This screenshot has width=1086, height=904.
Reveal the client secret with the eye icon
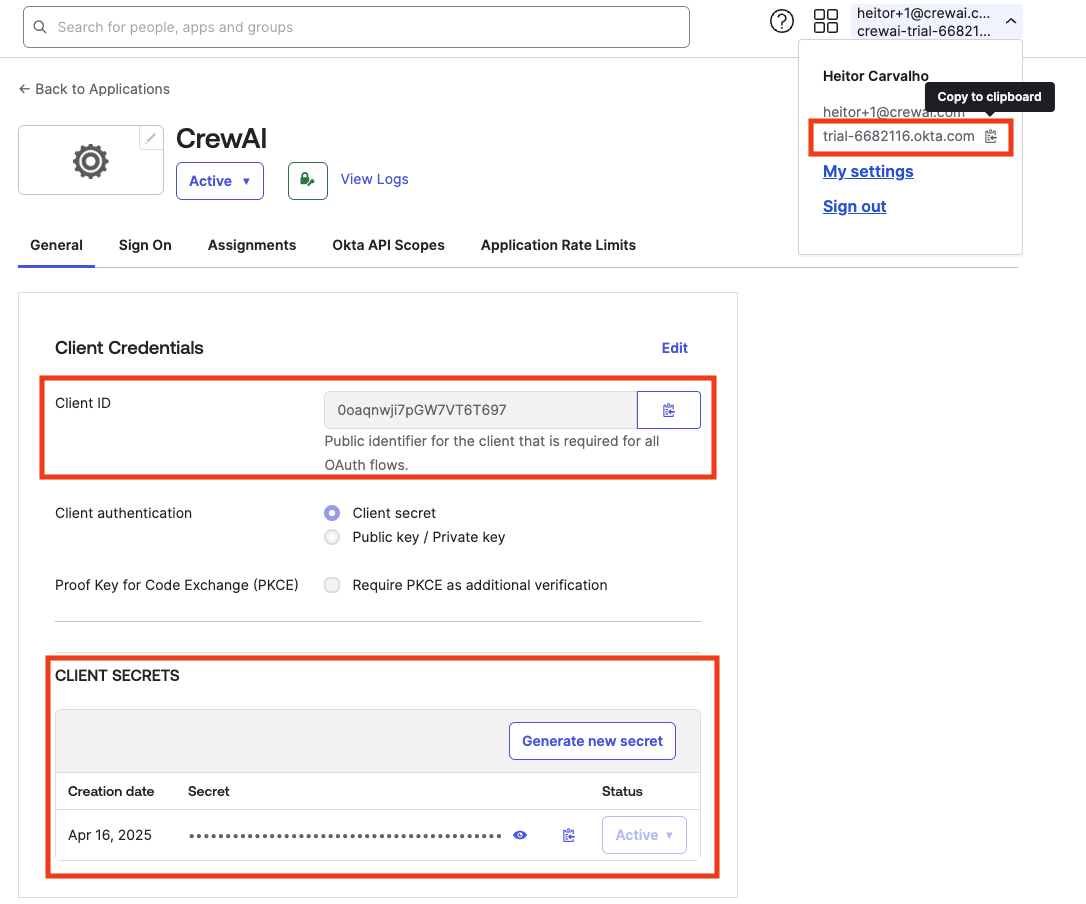(519, 835)
